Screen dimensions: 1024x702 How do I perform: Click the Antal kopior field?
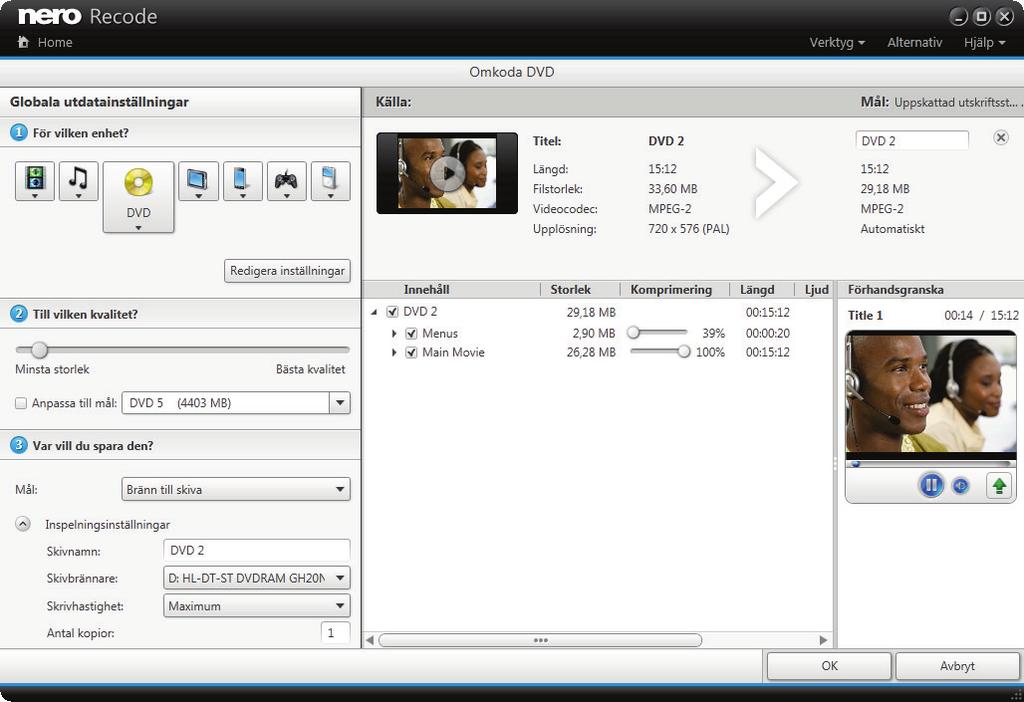point(335,633)
